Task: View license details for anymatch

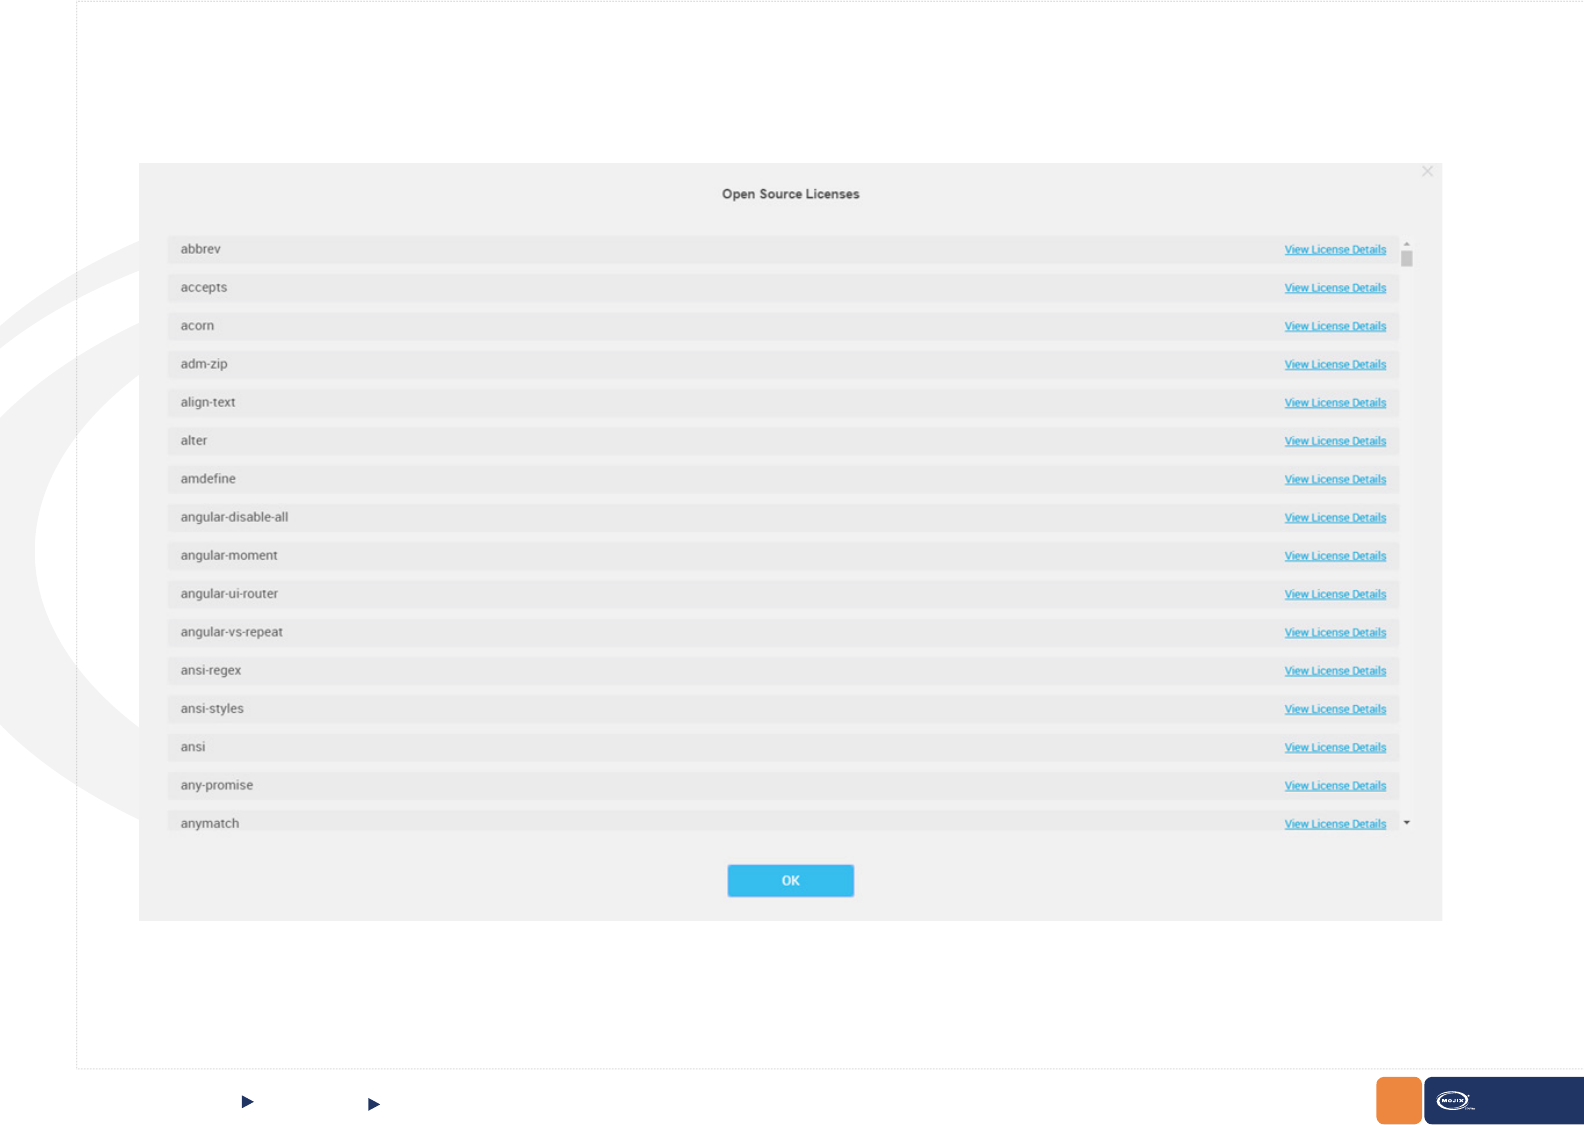Action: click(1335, 824)
